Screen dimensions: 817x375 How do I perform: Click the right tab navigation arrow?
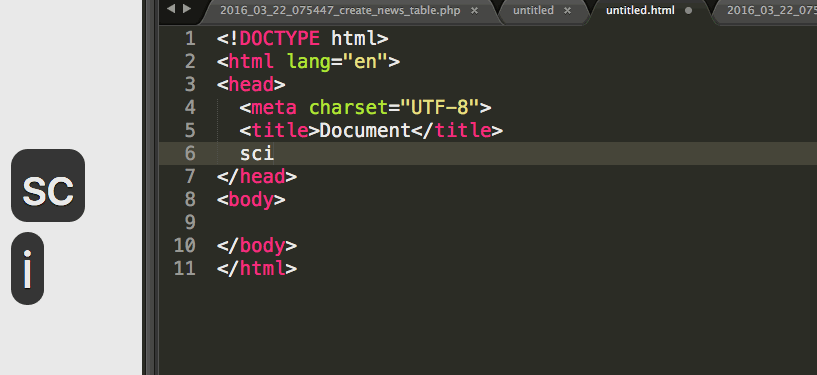(187, 9)
